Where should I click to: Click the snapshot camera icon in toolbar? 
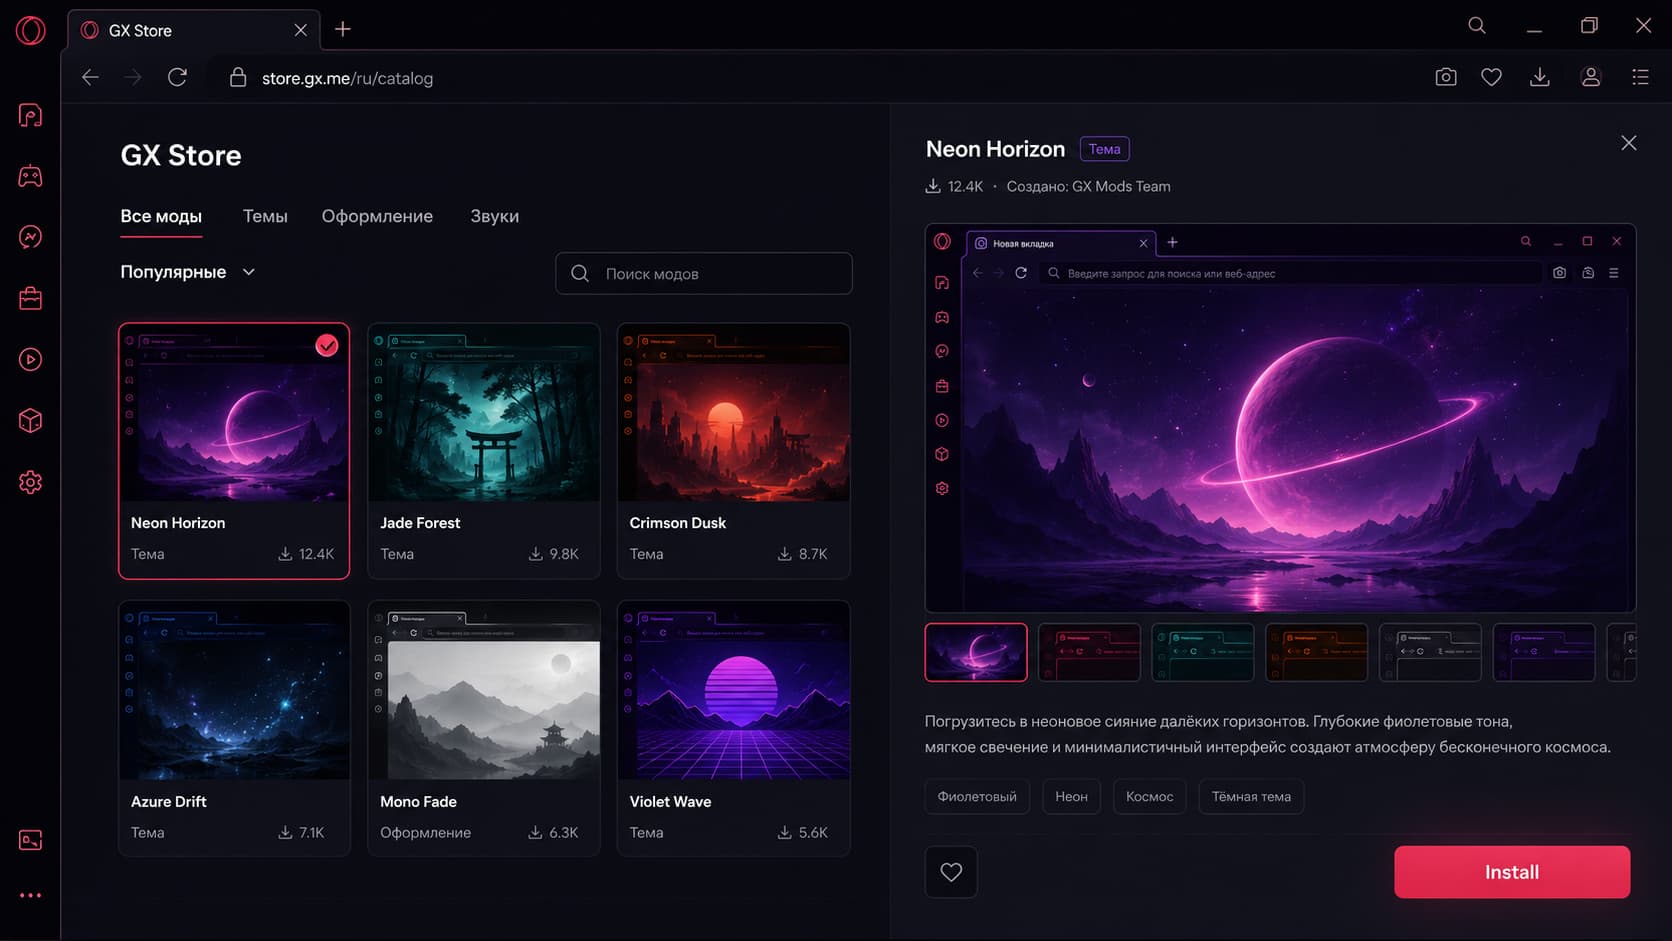point(1445,77)
